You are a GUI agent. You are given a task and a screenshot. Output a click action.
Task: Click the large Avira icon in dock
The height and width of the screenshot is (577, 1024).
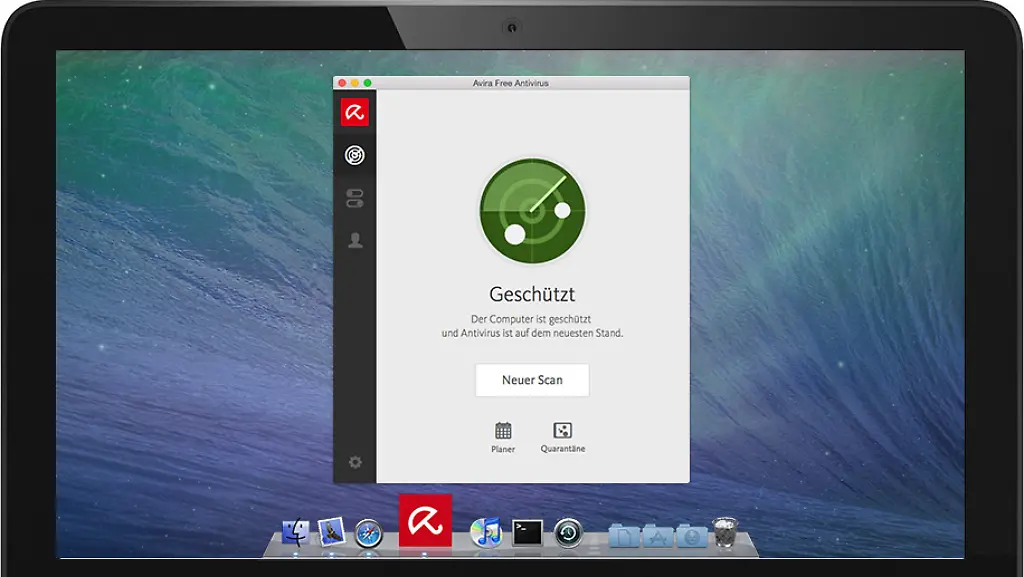pyautogui.click(x=425, y=521)
